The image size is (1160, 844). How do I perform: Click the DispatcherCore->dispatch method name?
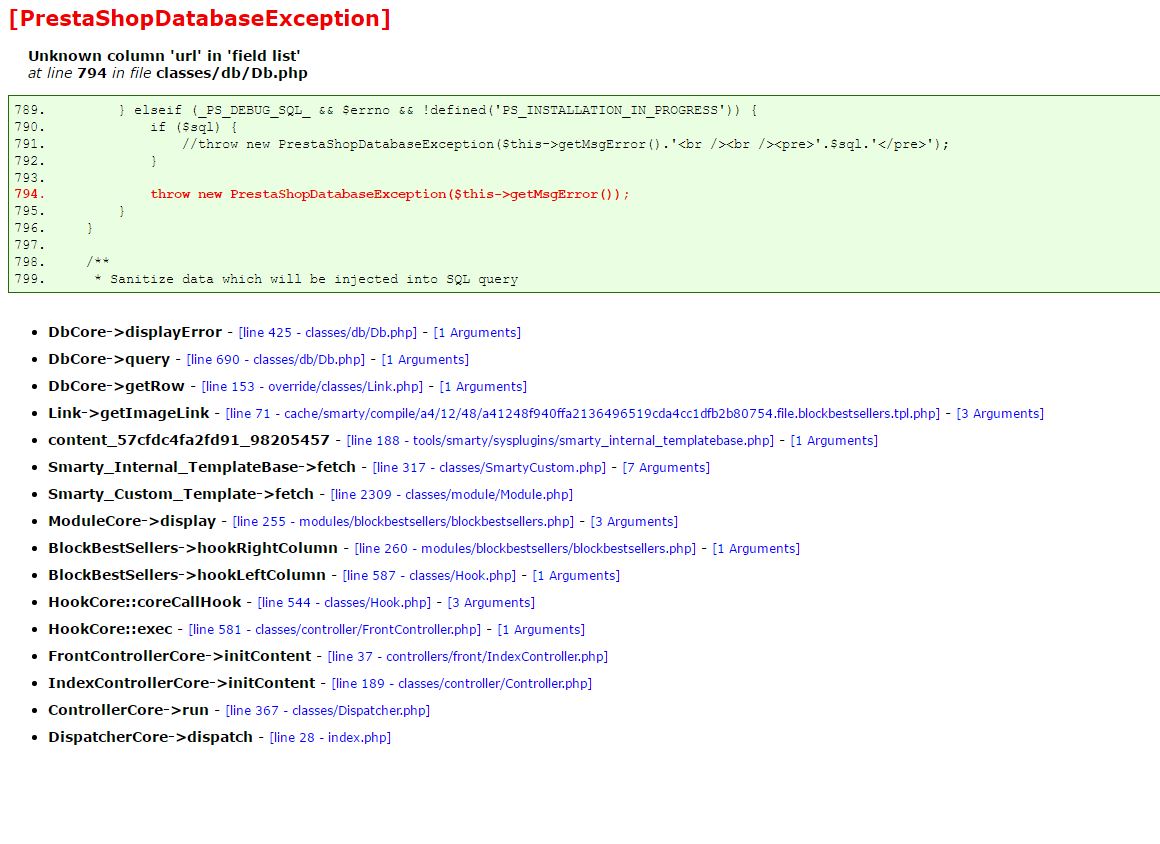151,737
